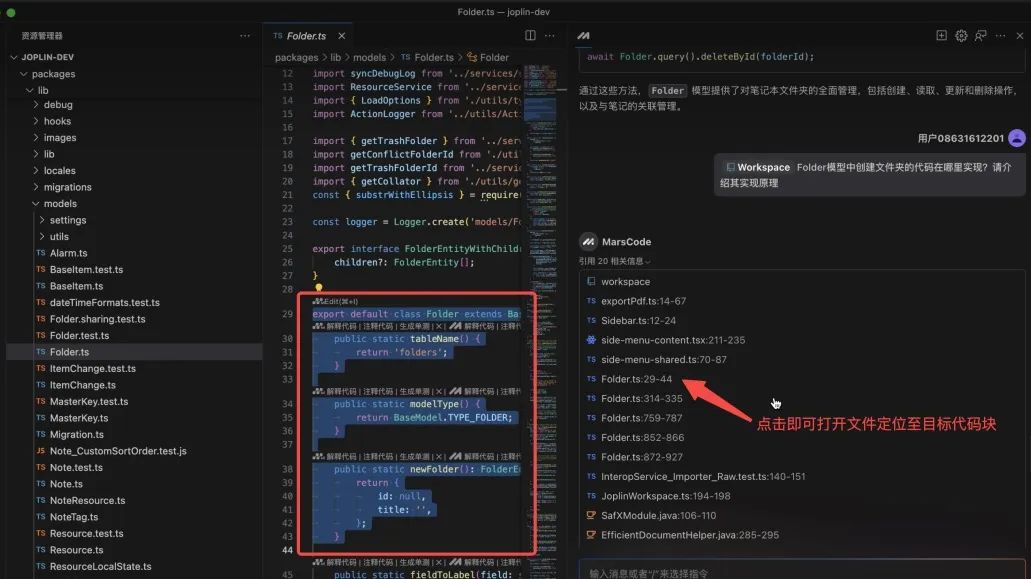The height and width of the screenshot is (579, 1031).
Task: Click packages breadcrumb segment
Action: (x=297, y=57)
